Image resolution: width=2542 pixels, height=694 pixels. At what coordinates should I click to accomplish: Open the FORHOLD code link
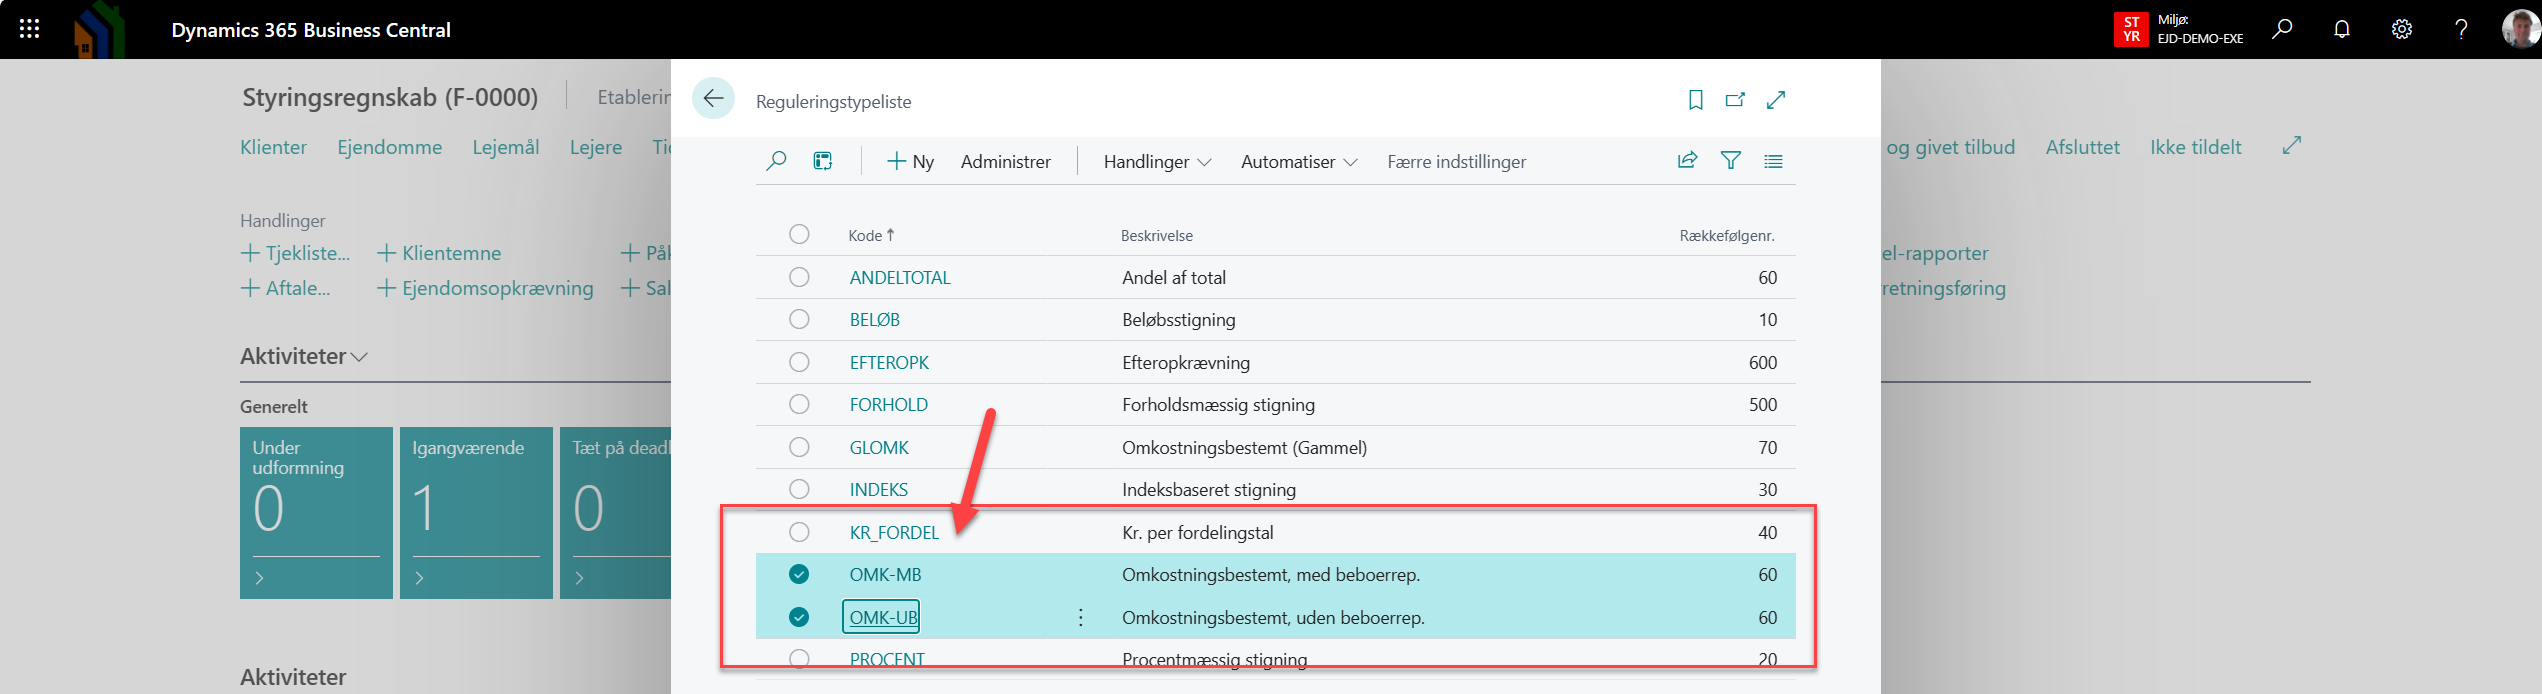click(889, 405)
